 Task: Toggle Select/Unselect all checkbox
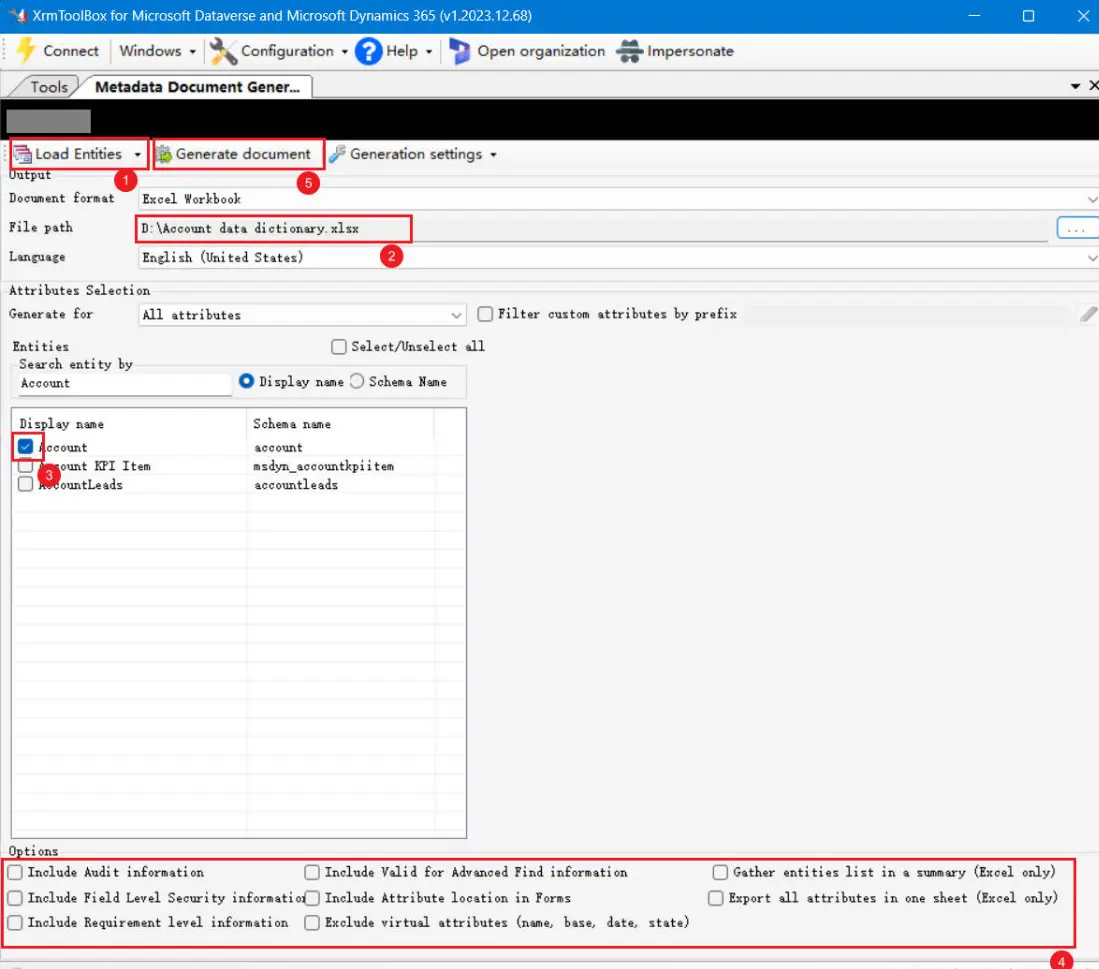(x=339, y=346)
